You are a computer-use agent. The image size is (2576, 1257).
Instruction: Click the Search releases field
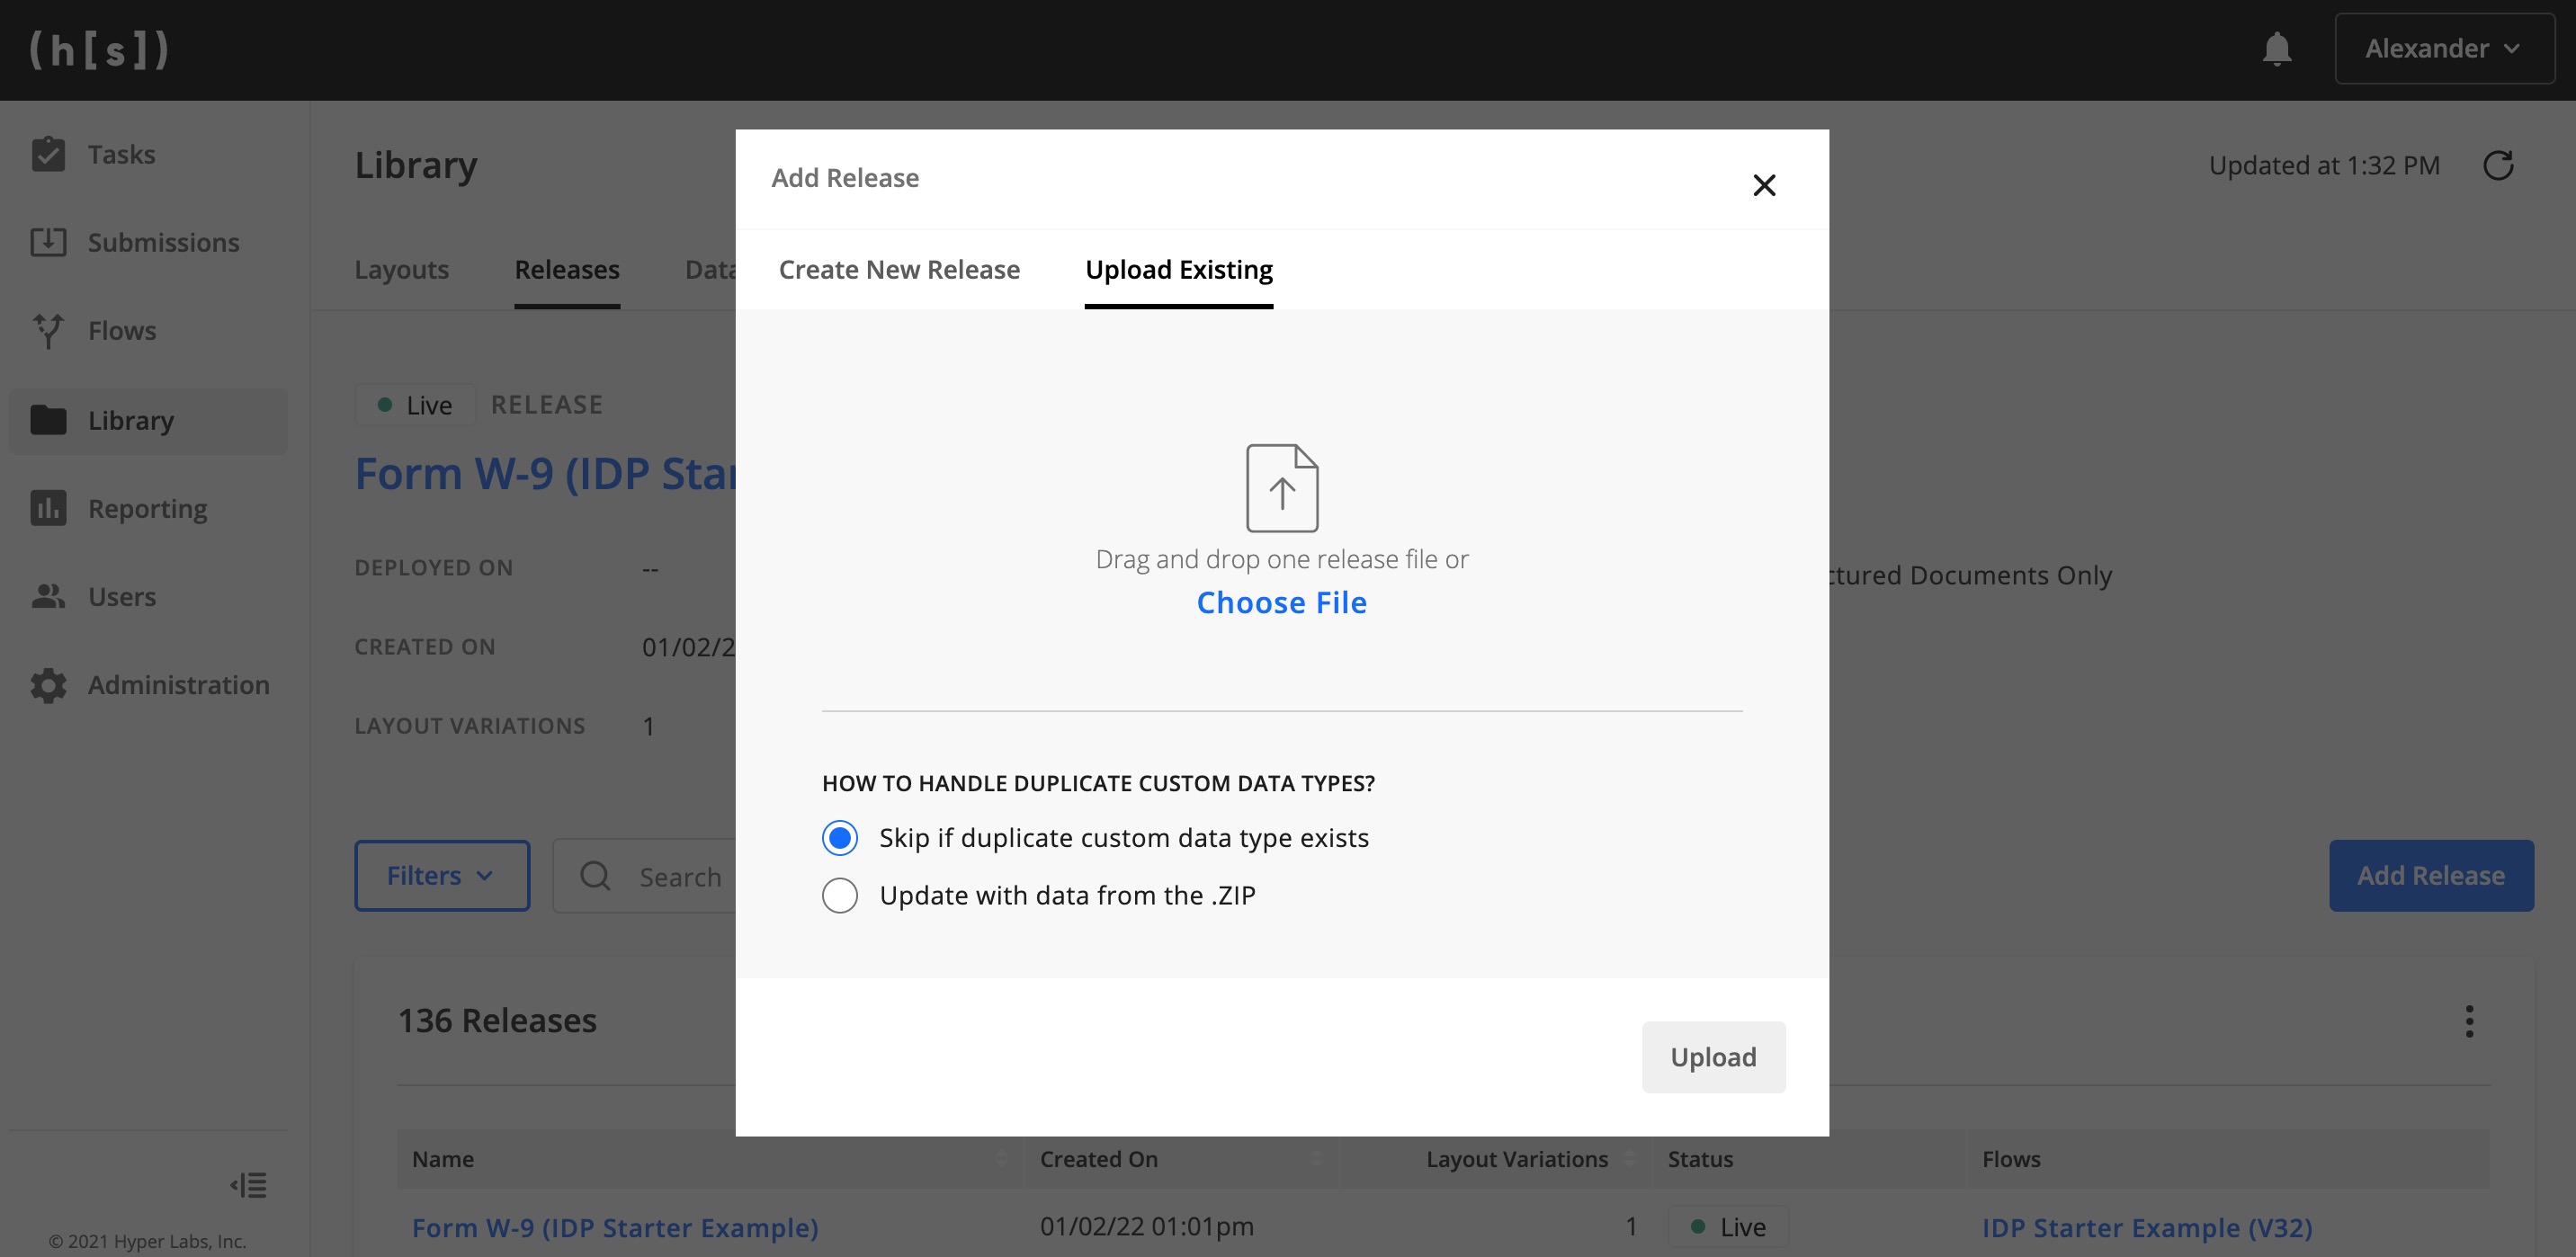pos(645,876)
